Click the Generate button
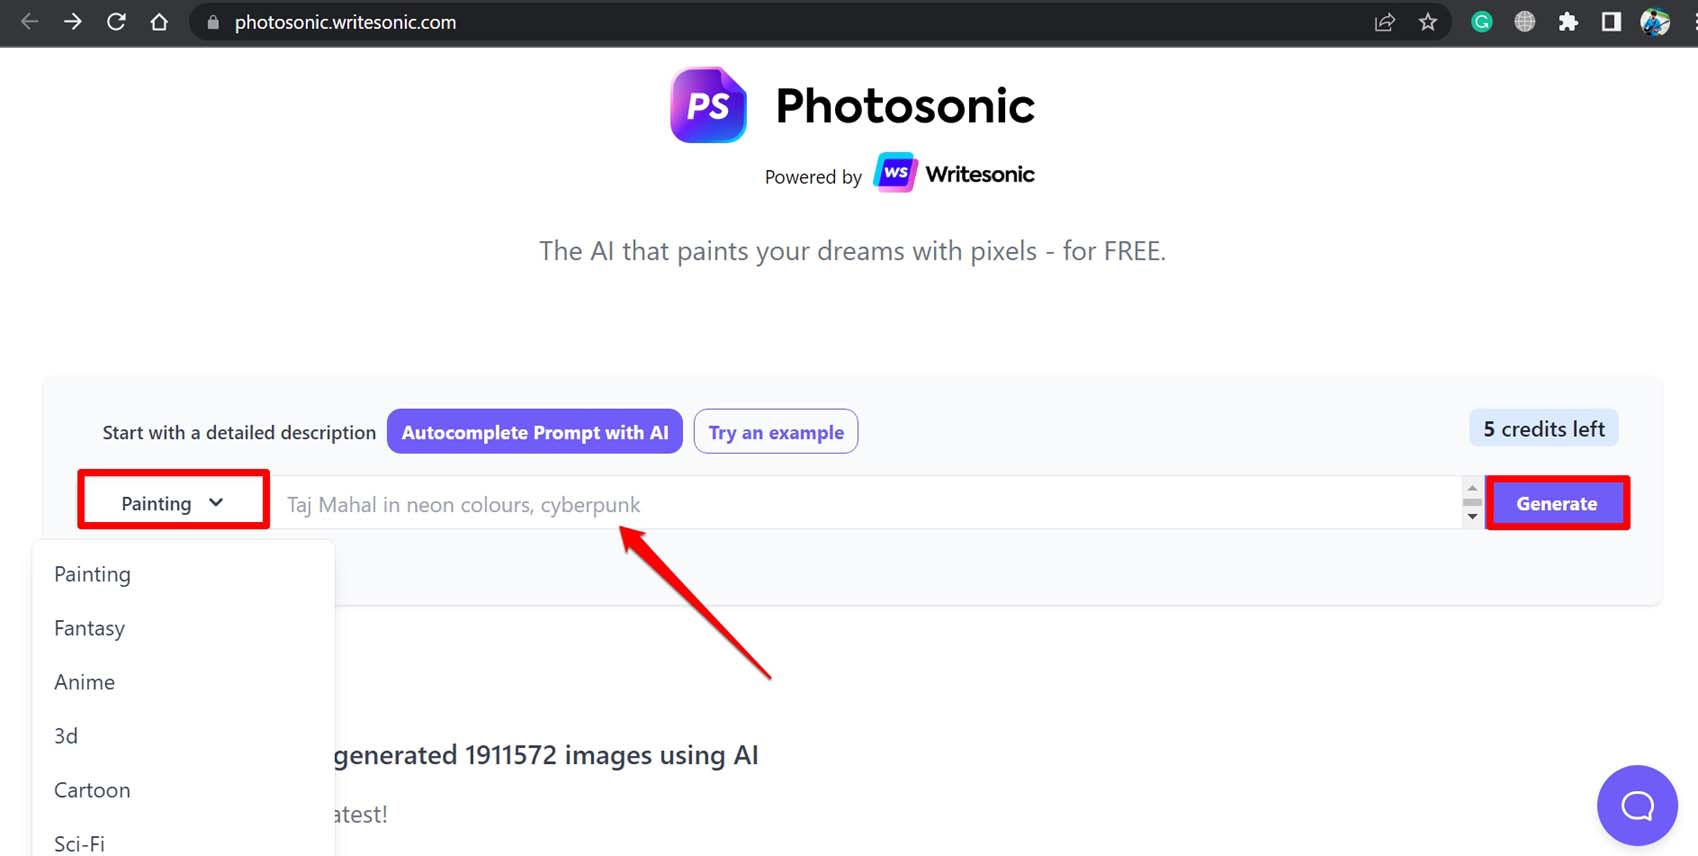This screenshot has width=1698, height=856. (x=1557, y=503)
